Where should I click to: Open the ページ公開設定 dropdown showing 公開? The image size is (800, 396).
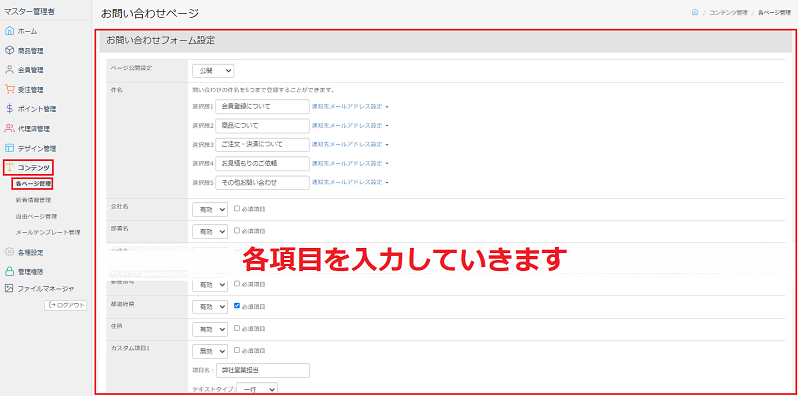(x=213, y=70)
